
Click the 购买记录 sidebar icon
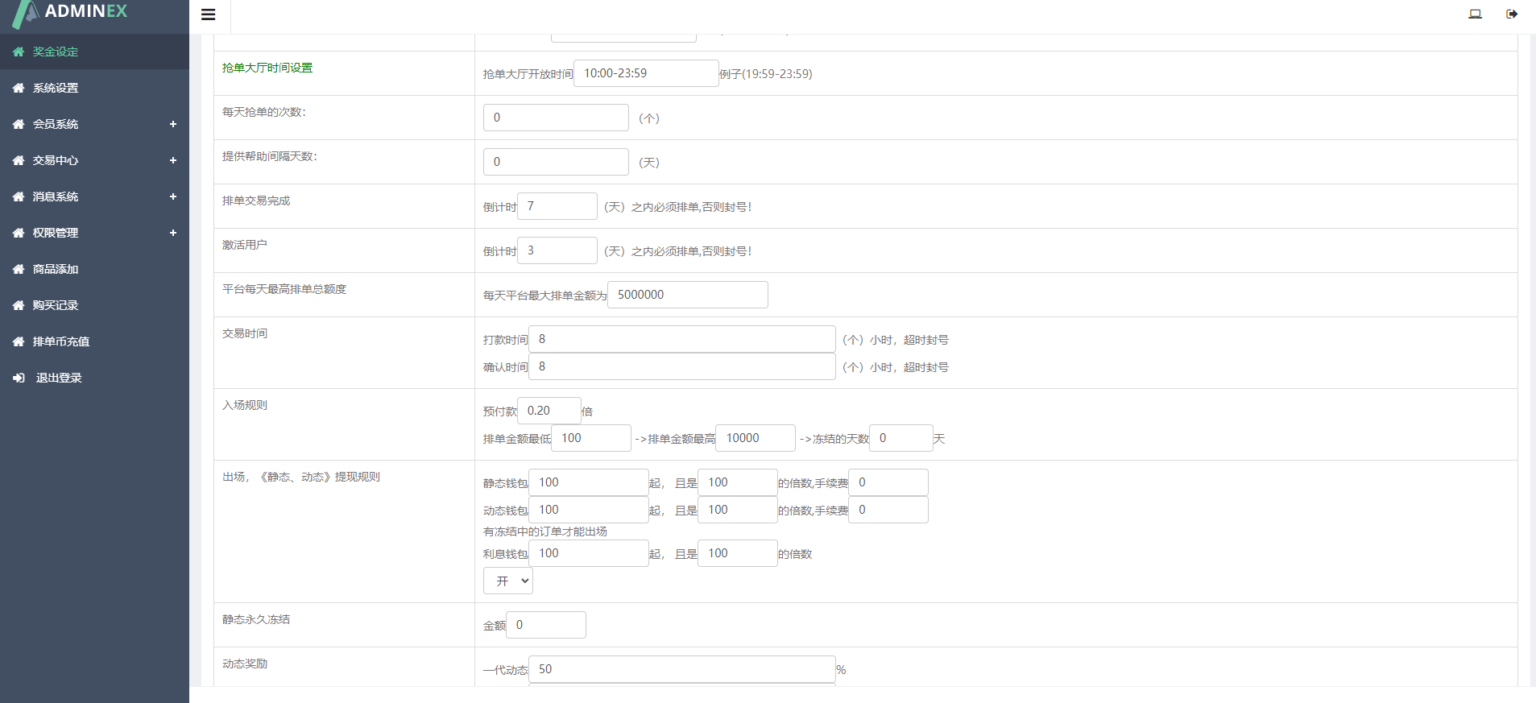(16, 305)
